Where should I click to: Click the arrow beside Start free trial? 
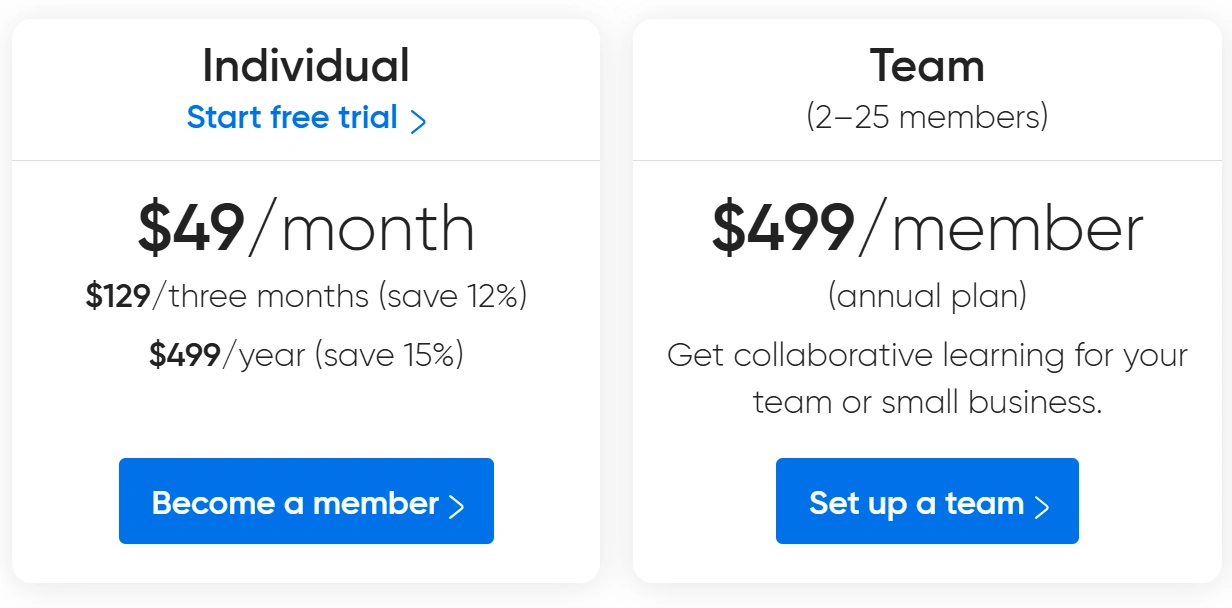(419, 121)
